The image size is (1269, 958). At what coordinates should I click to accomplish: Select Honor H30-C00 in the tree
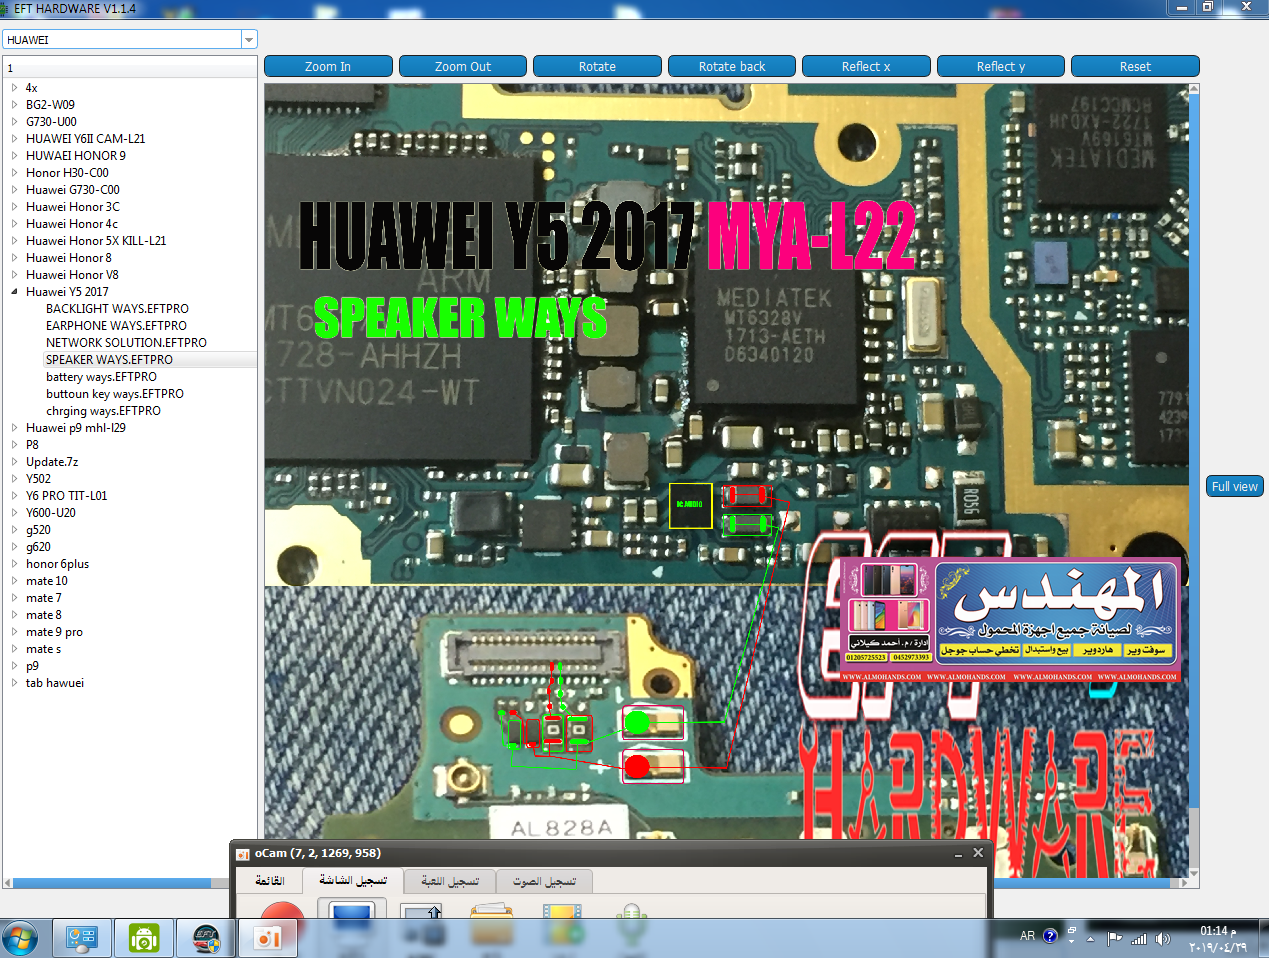tap(67, 173)
